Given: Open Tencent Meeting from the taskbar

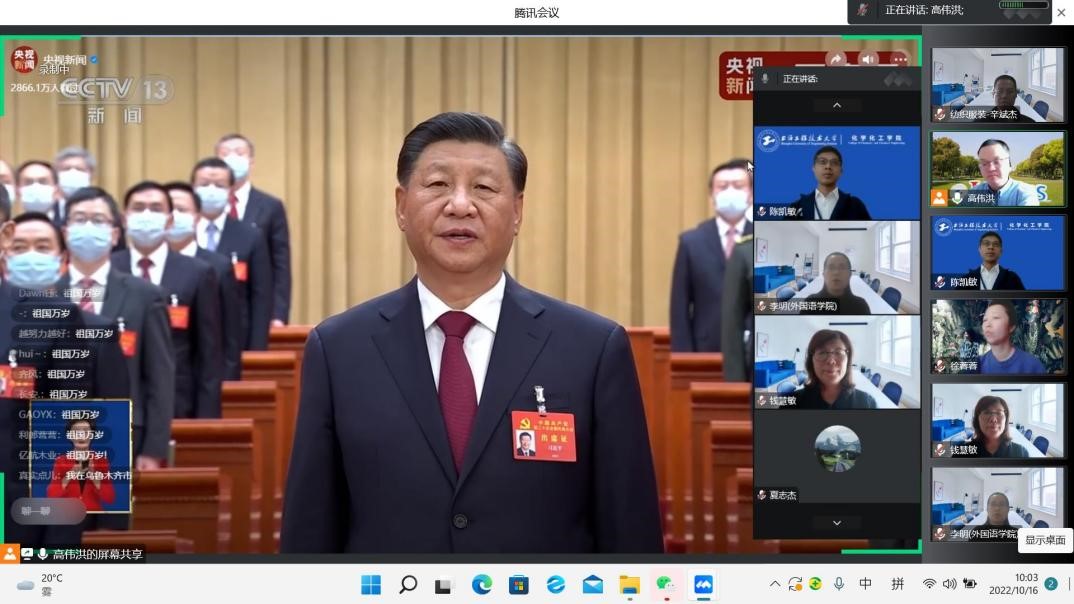Looking at the screenshot, I should coord(703,584).
